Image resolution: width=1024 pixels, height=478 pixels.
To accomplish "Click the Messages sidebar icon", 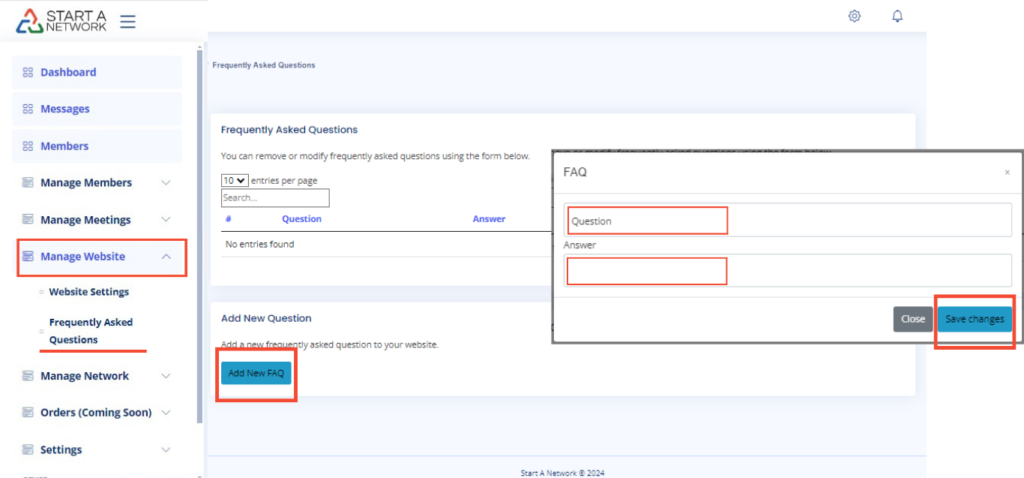I will (x=28, y=109).
